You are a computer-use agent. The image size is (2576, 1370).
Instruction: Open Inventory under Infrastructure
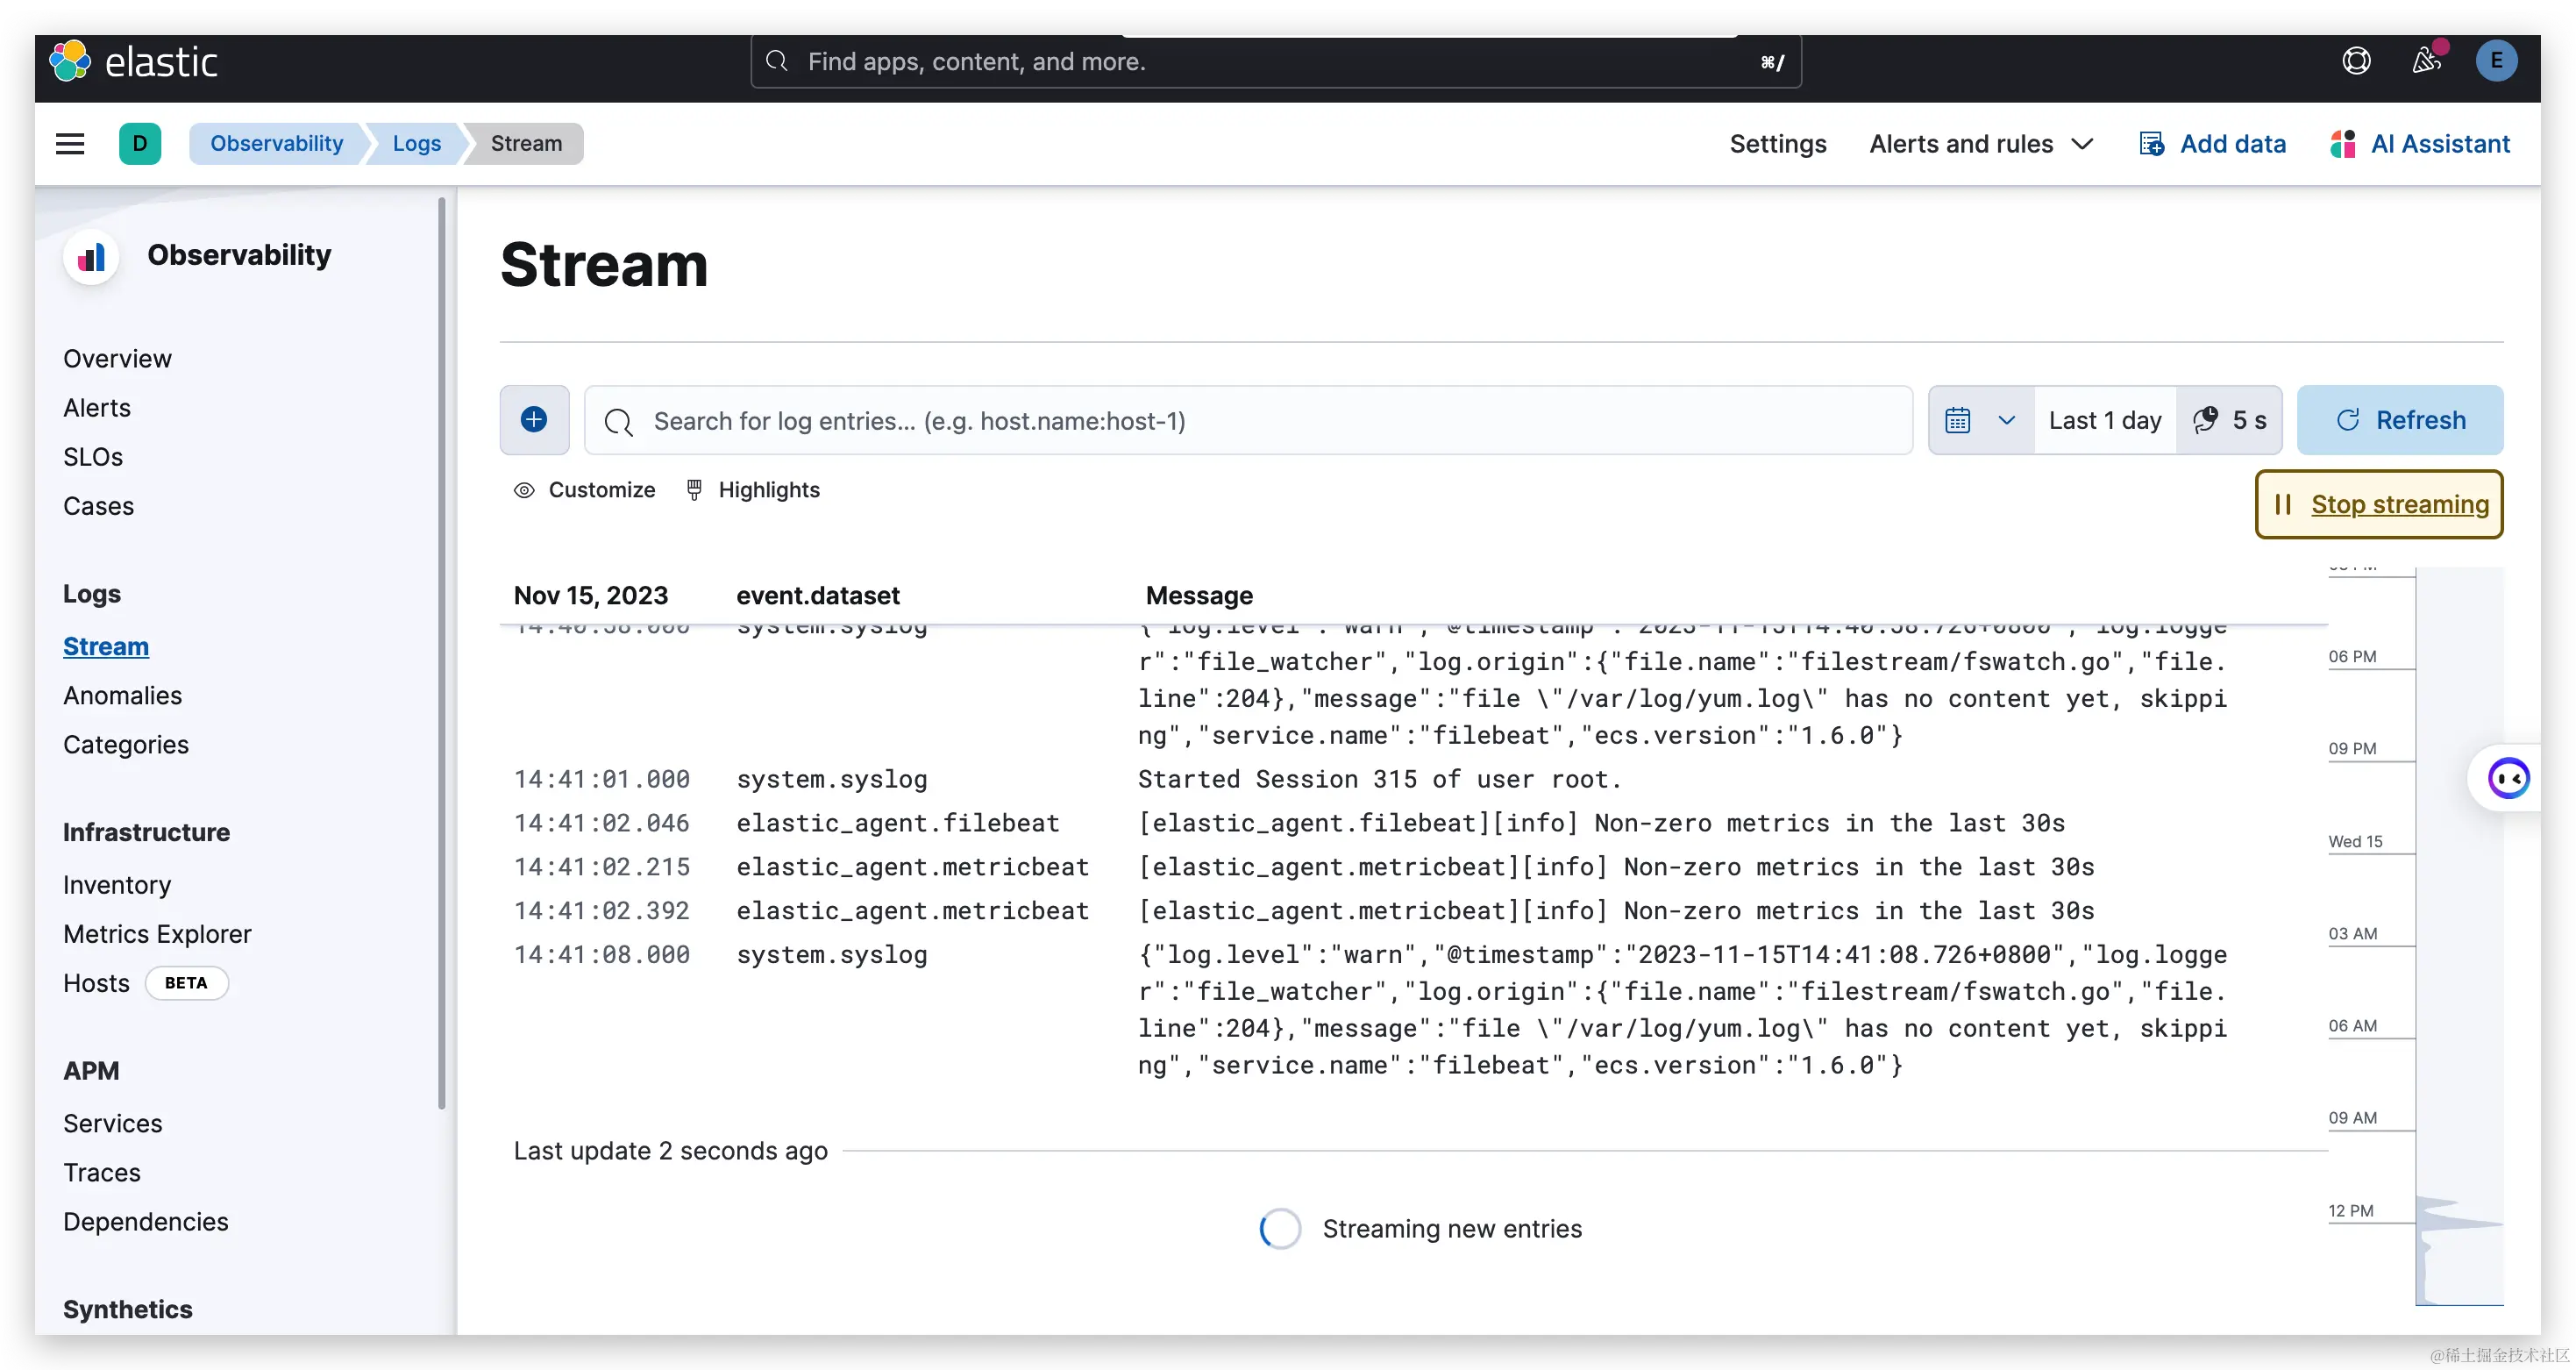tap(117, 884)
